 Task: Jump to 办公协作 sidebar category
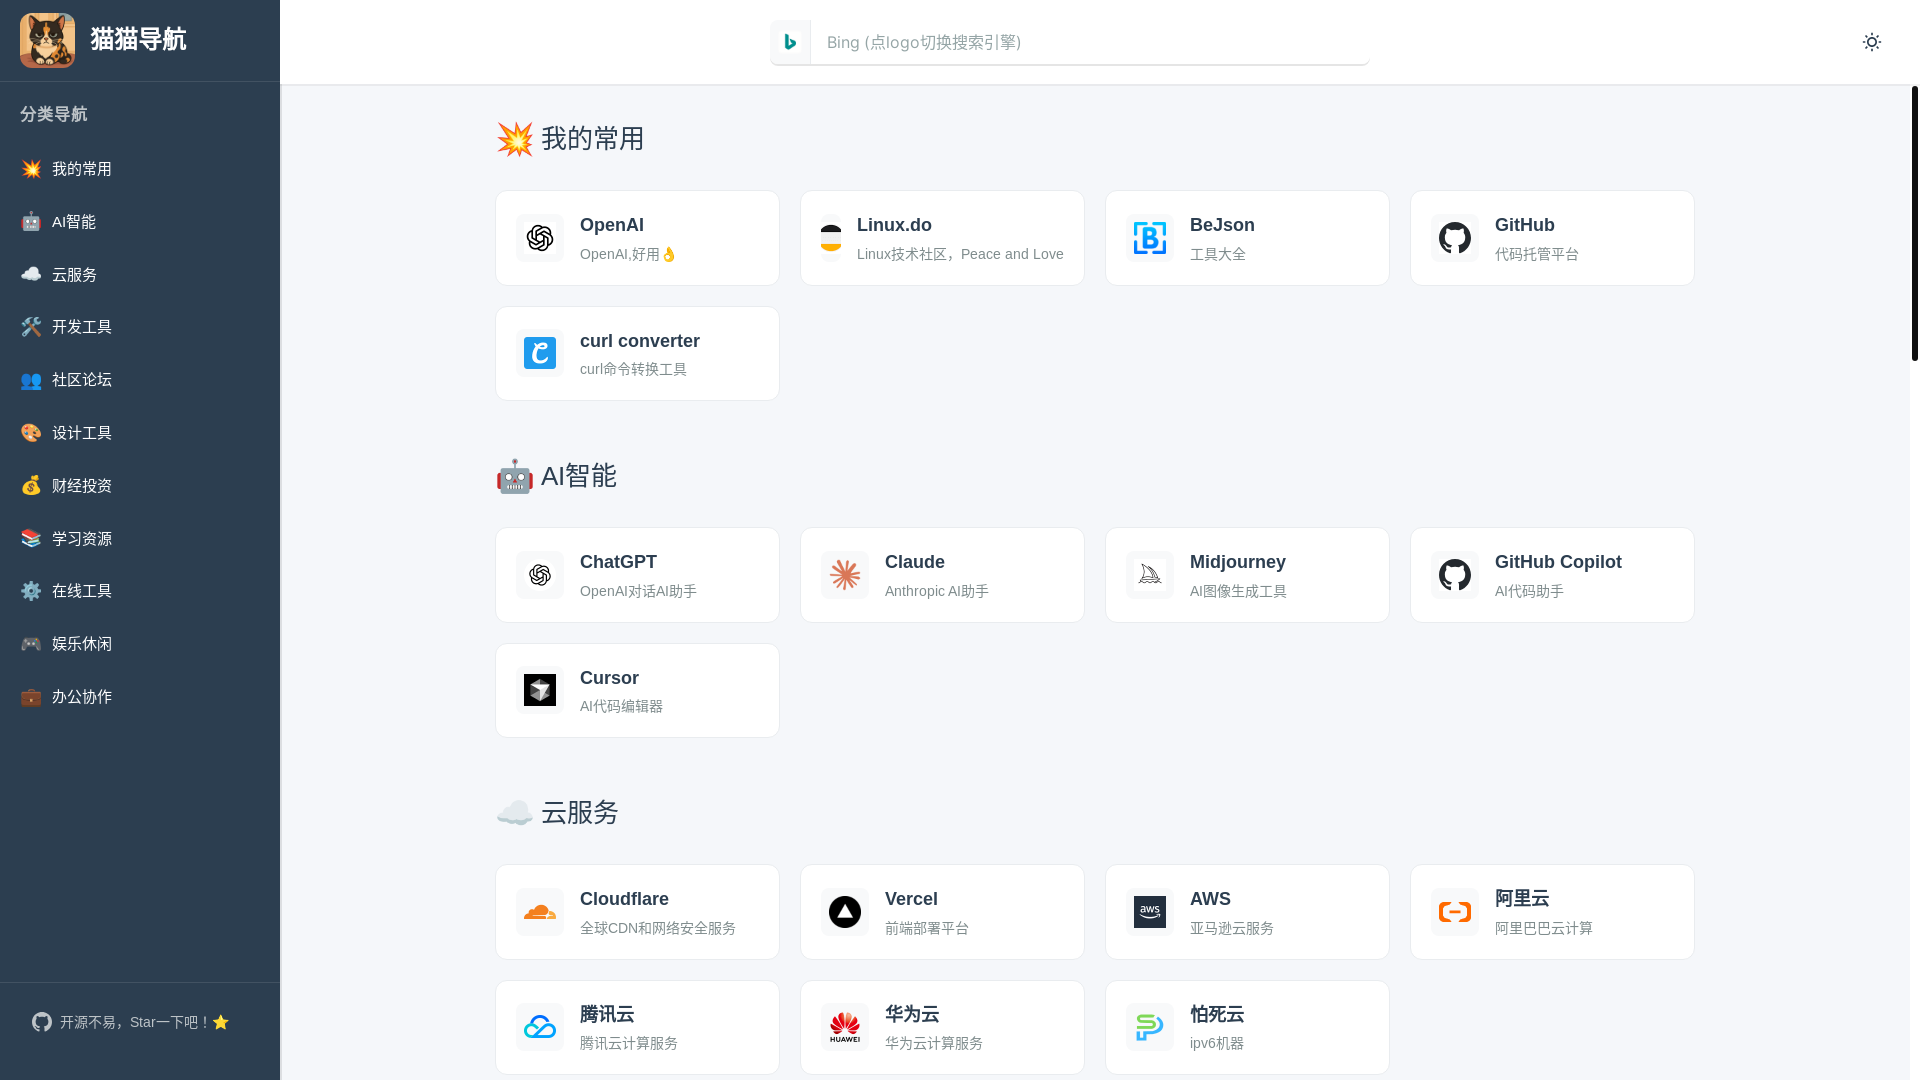140,697
